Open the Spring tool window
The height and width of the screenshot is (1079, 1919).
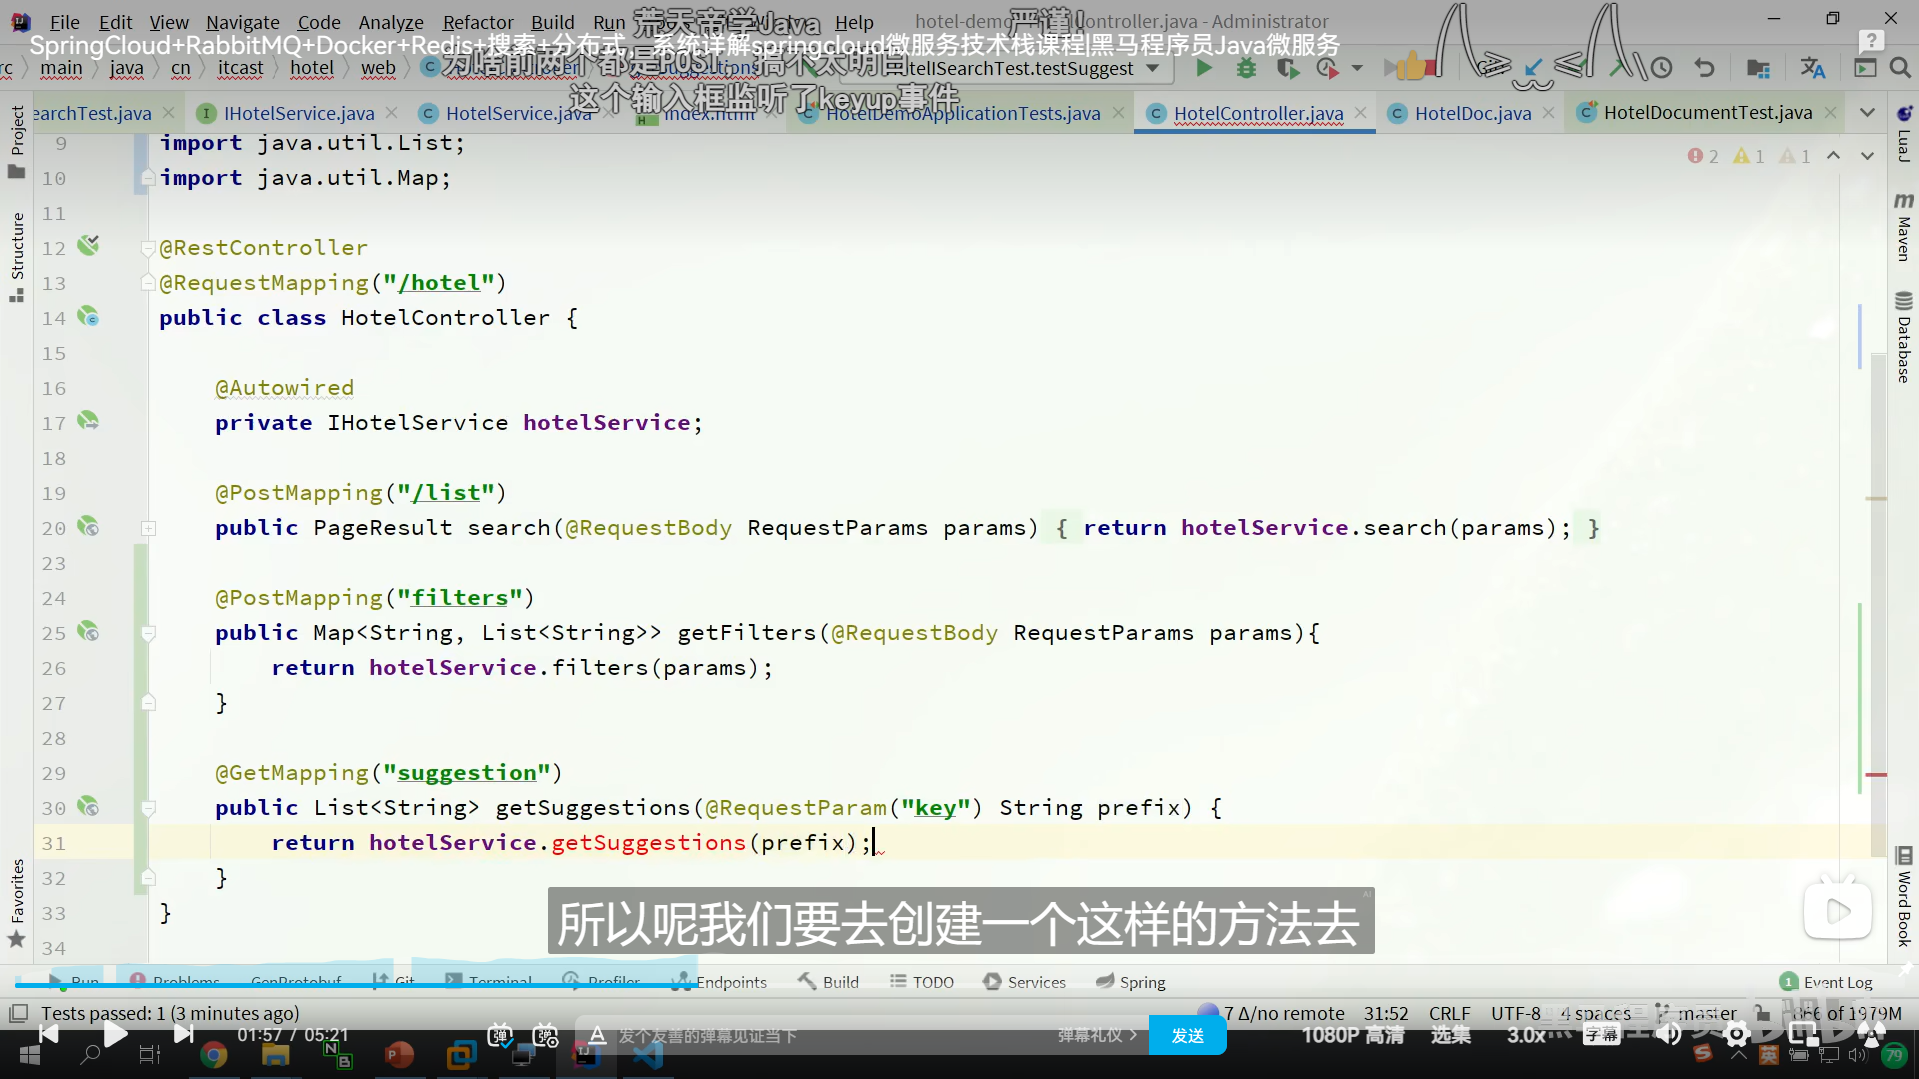(1131, 982)
